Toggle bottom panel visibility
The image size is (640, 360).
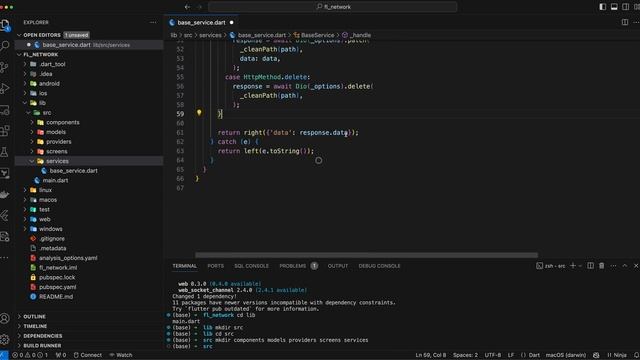[614, 7]
